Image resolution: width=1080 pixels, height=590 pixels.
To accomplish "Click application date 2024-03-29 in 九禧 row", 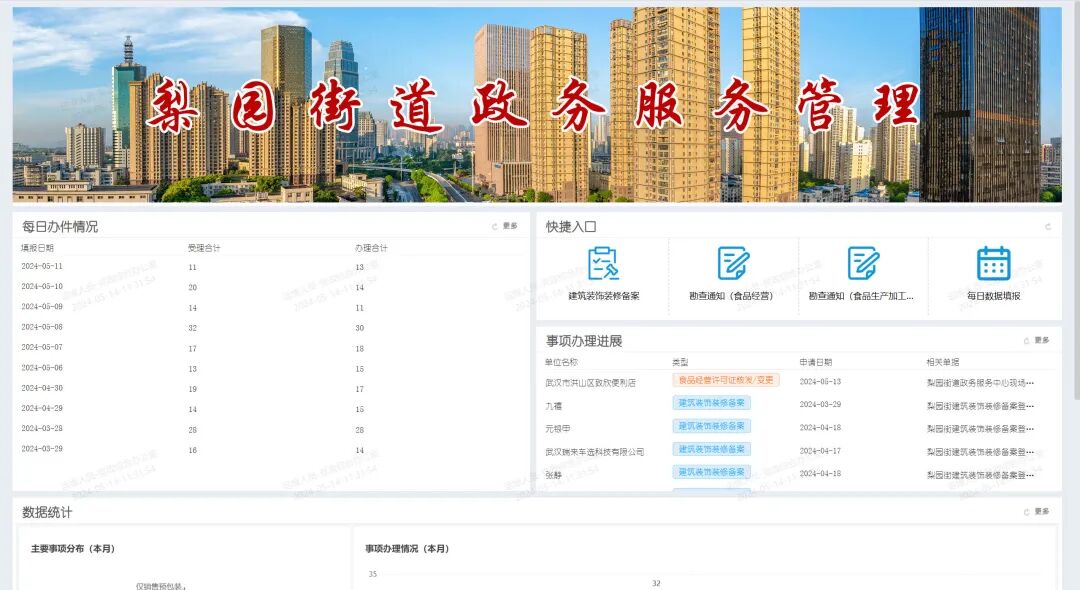I will pyautogui.click(x=820, y=405).
